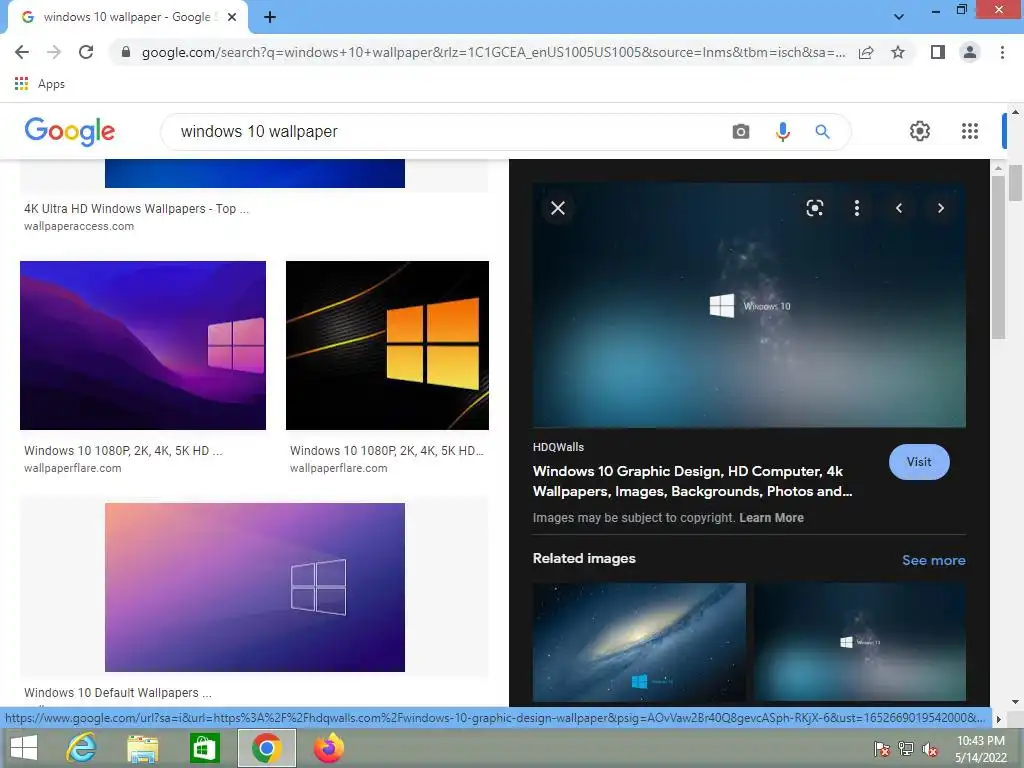Open the taskbar clock showing 10:43 PM
The image size is (1024, 768).
point(981,749)
